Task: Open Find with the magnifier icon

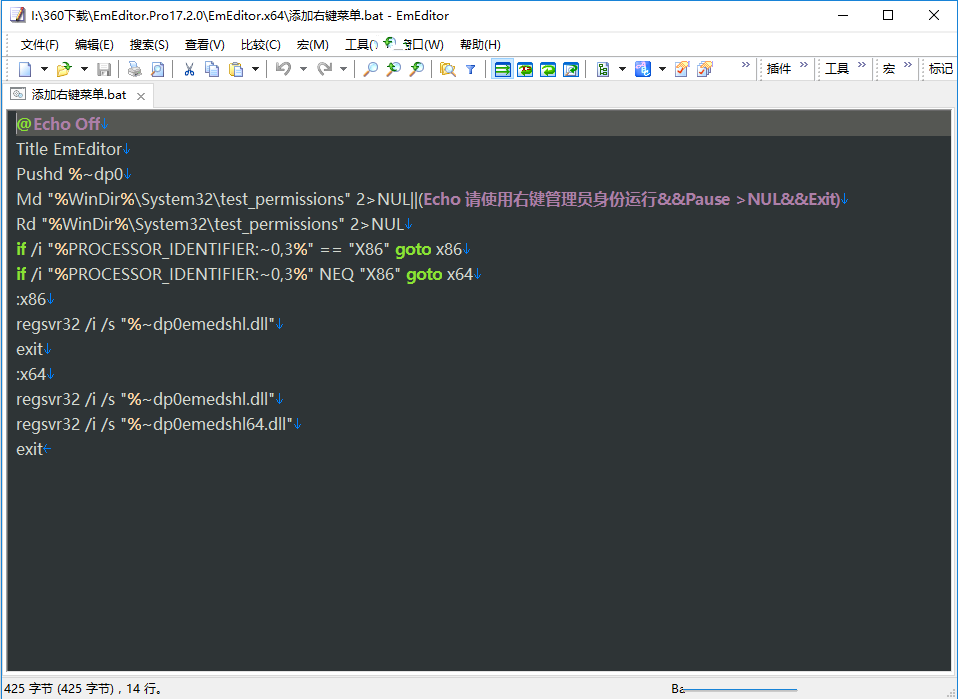Action: pos(370,69)
